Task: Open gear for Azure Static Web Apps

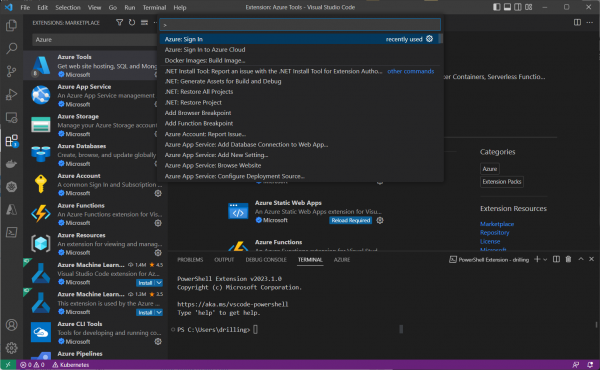Action: (x=380, y=220)
